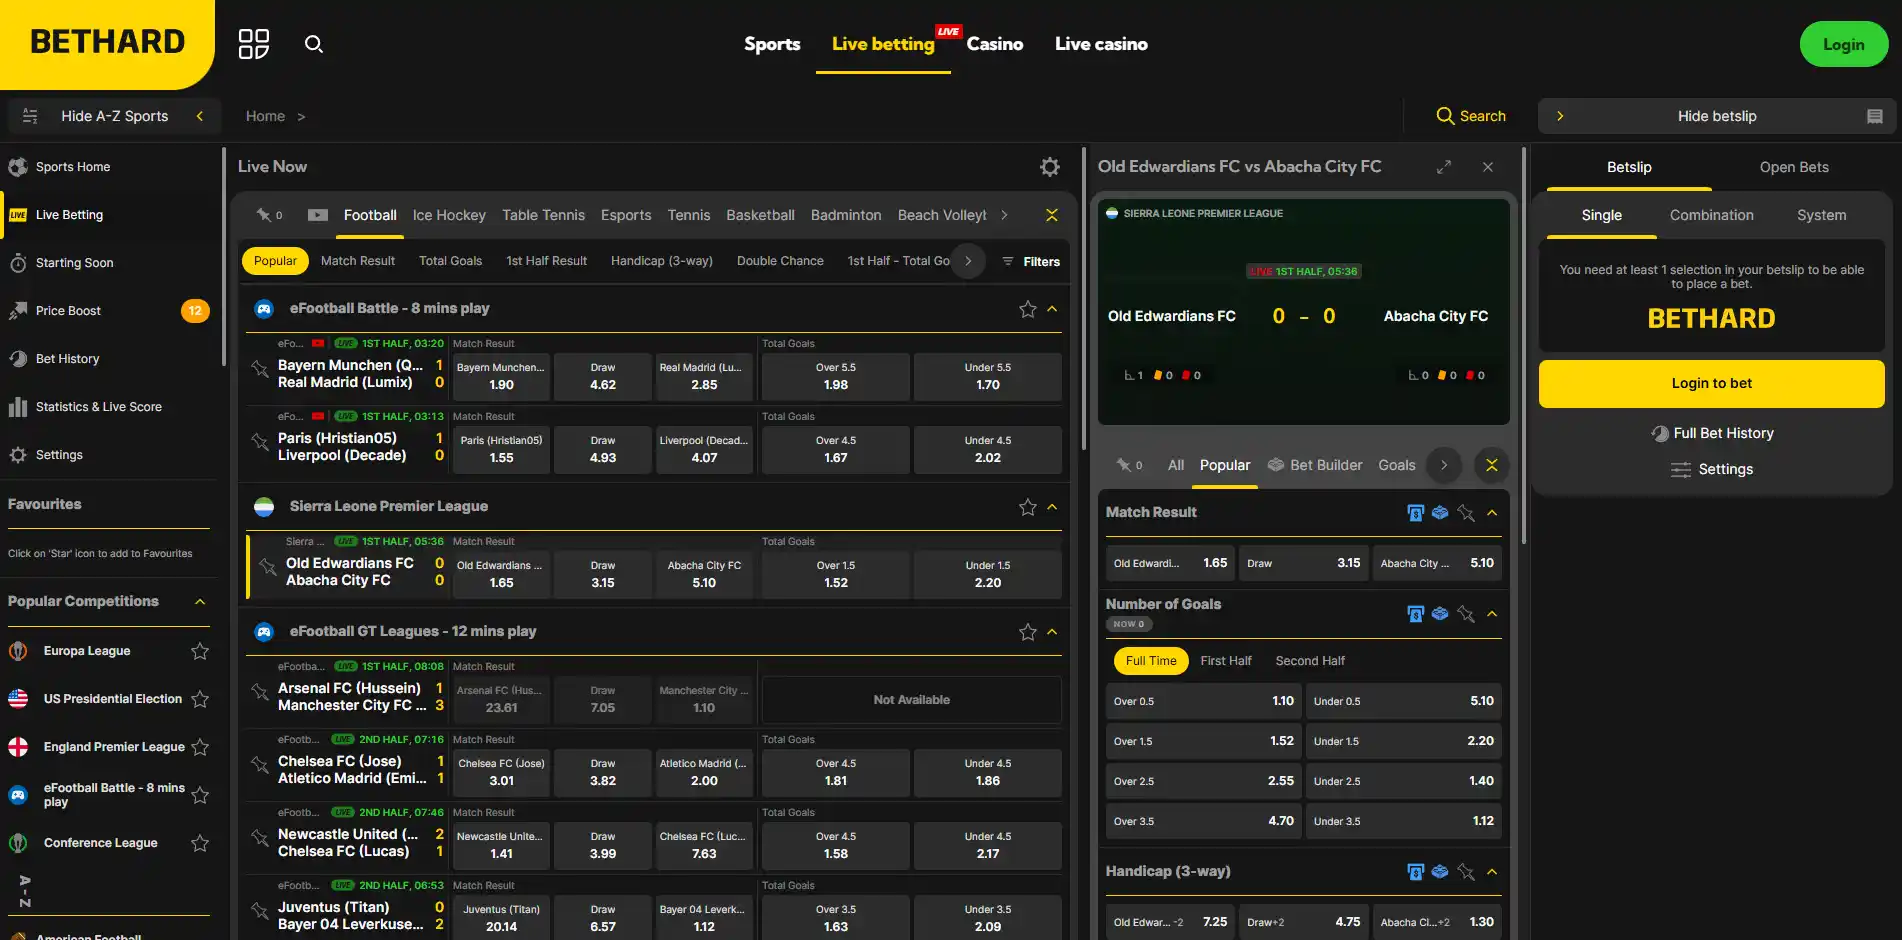This screenshot has height=940, width=1902.
Task: Open Price Boost in sidebar
Action: 68,311
